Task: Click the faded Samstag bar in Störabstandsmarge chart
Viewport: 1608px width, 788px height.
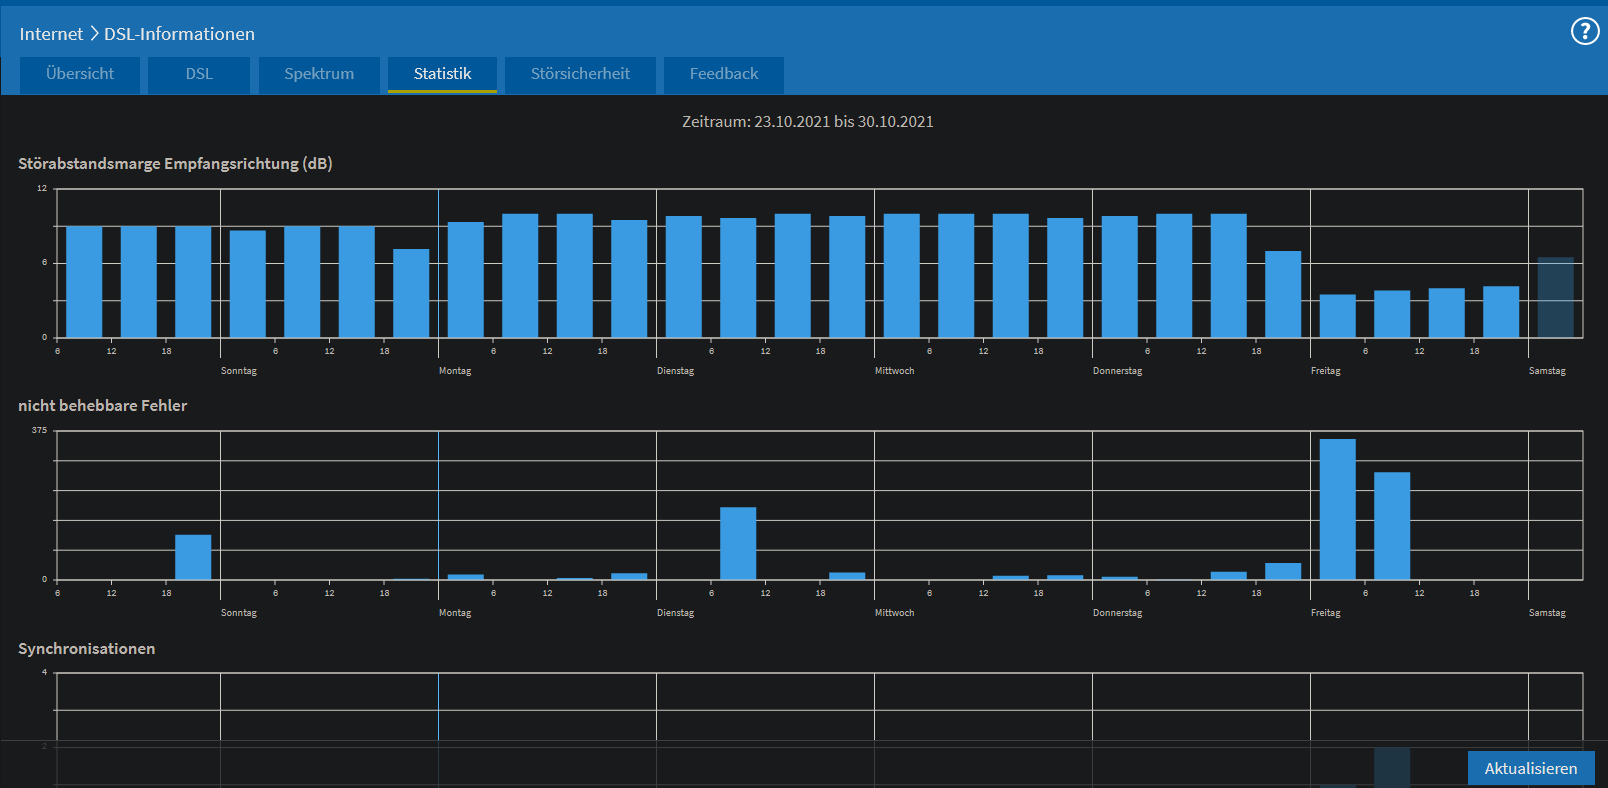Action: coord(1556,297)
